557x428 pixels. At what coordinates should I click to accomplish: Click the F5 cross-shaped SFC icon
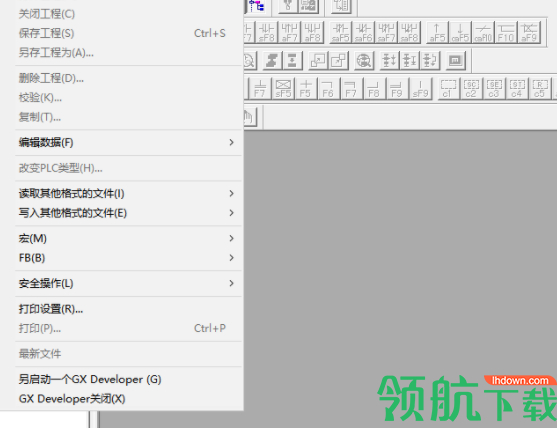coord(305,88)
